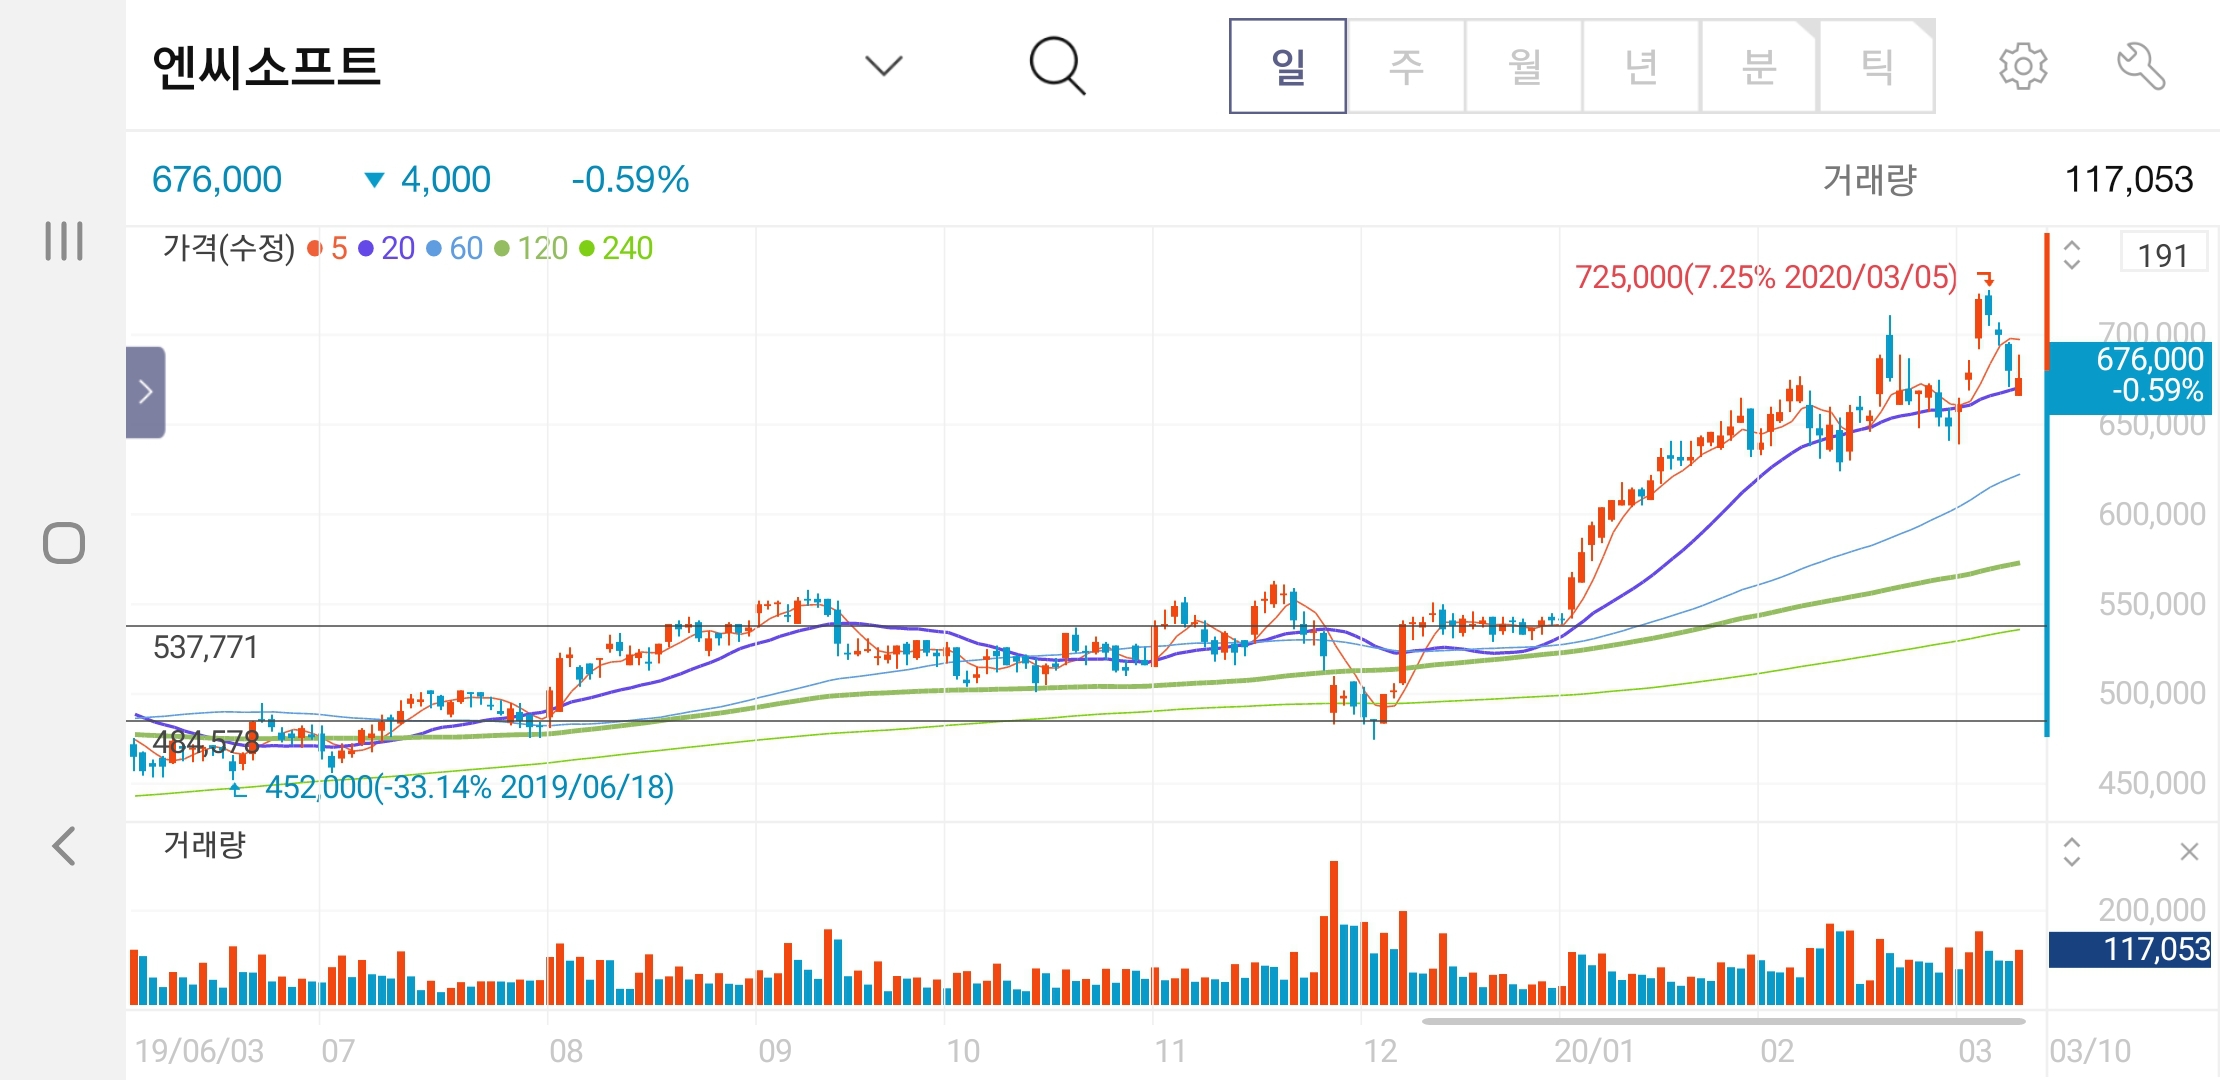The width and height of the screenshot is (2220, 1080).
Task: Open the 분 minute chart tab
Action: point(1759,66)
